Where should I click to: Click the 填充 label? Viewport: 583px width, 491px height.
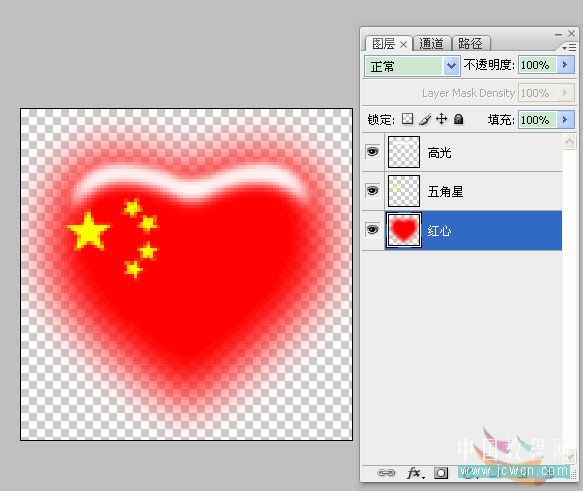pos(501,120)
